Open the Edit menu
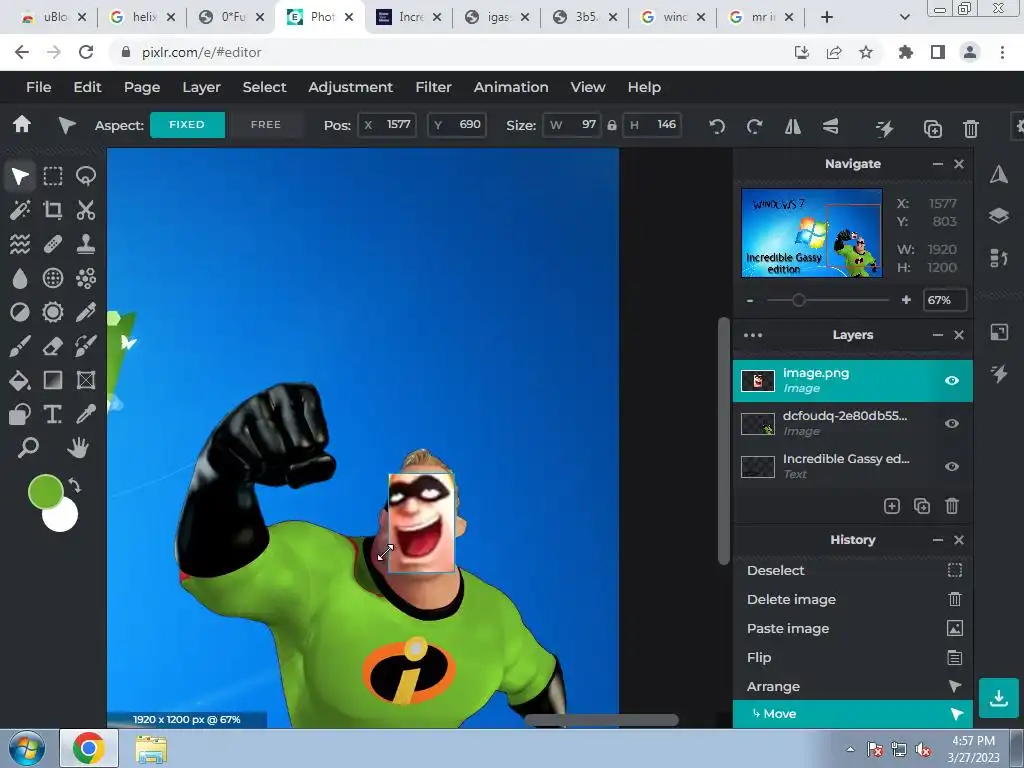The image size is (1024, 768). click(x=88, y=87)
